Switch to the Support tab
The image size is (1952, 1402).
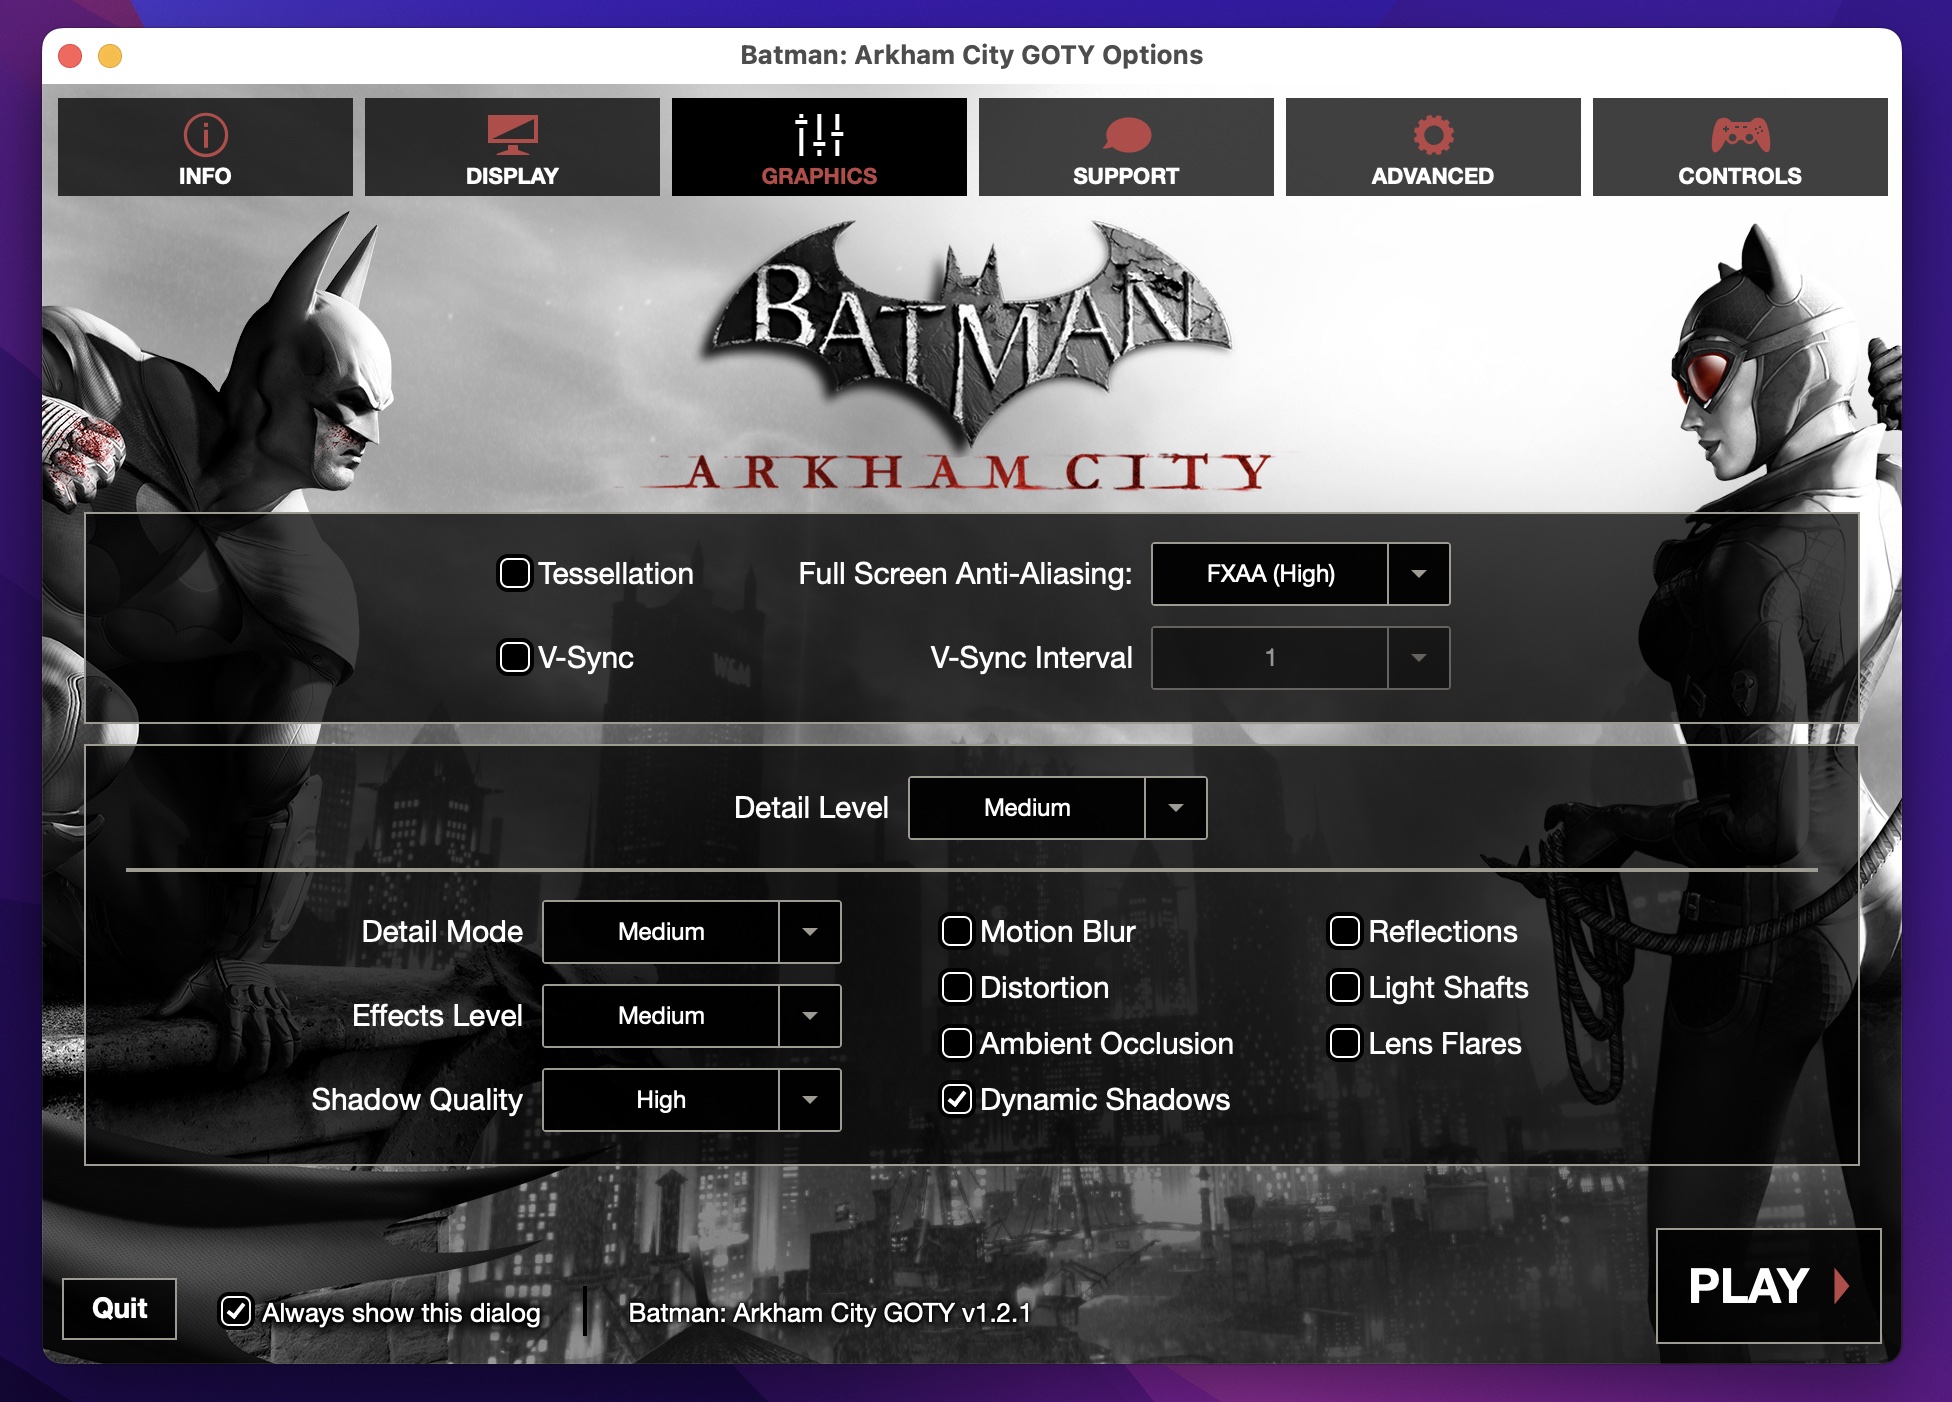tap(1125, 146)
